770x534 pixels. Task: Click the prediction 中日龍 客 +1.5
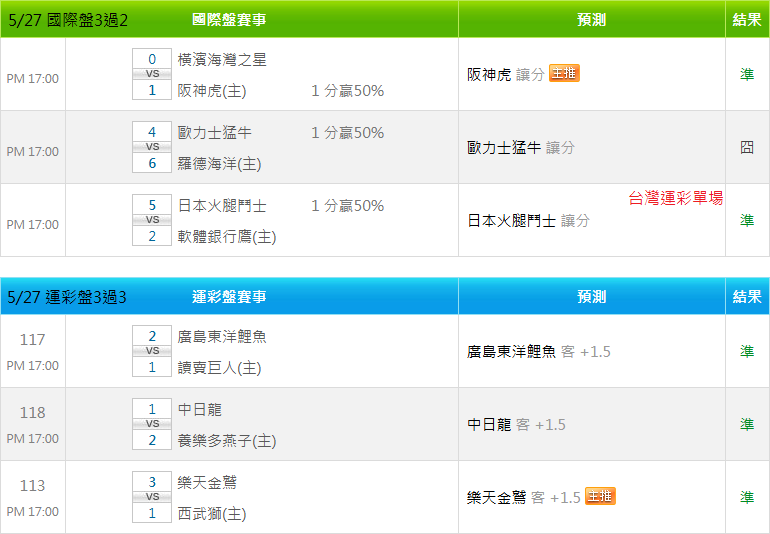(516, 424)
